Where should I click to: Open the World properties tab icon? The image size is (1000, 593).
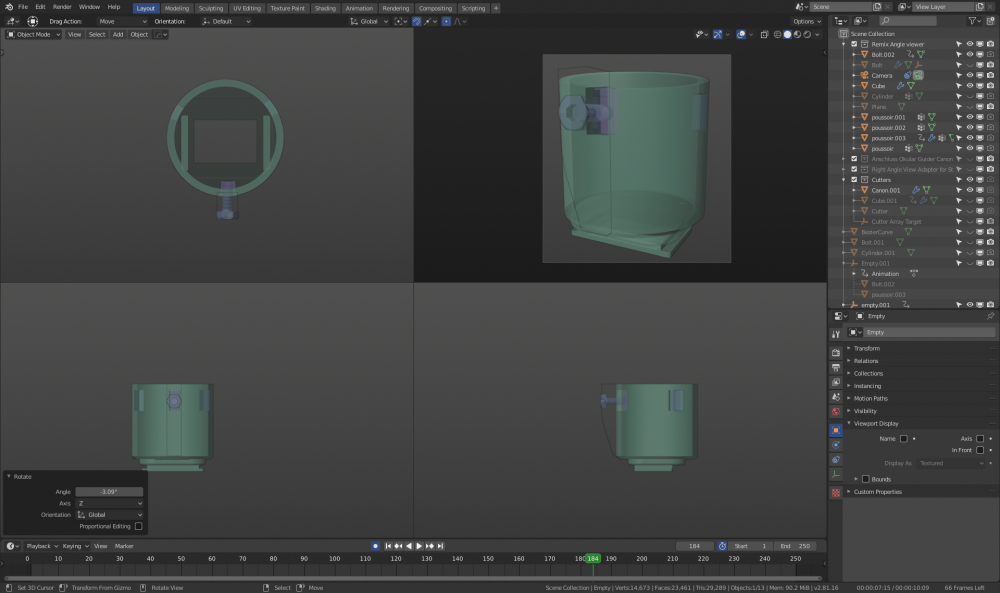pos(836,411)
